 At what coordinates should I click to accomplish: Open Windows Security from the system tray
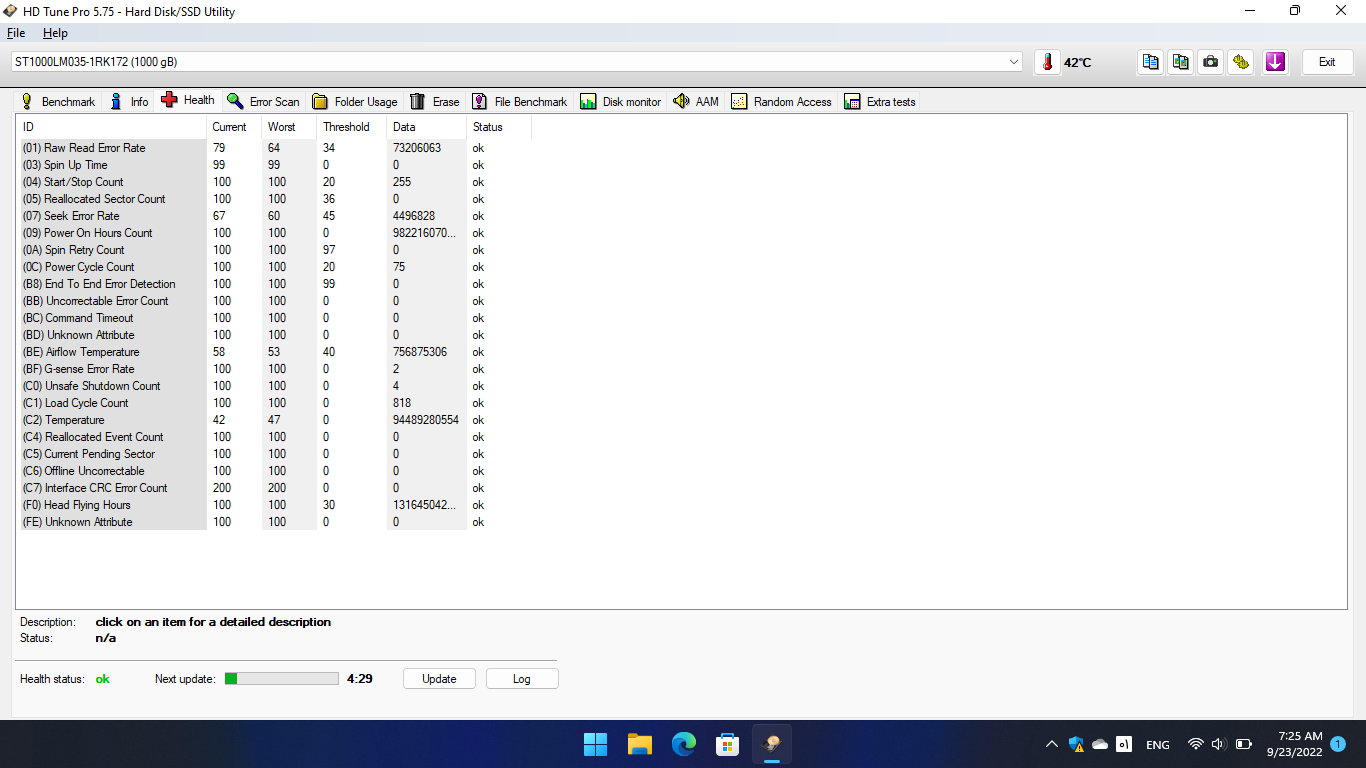[1076, 745]
